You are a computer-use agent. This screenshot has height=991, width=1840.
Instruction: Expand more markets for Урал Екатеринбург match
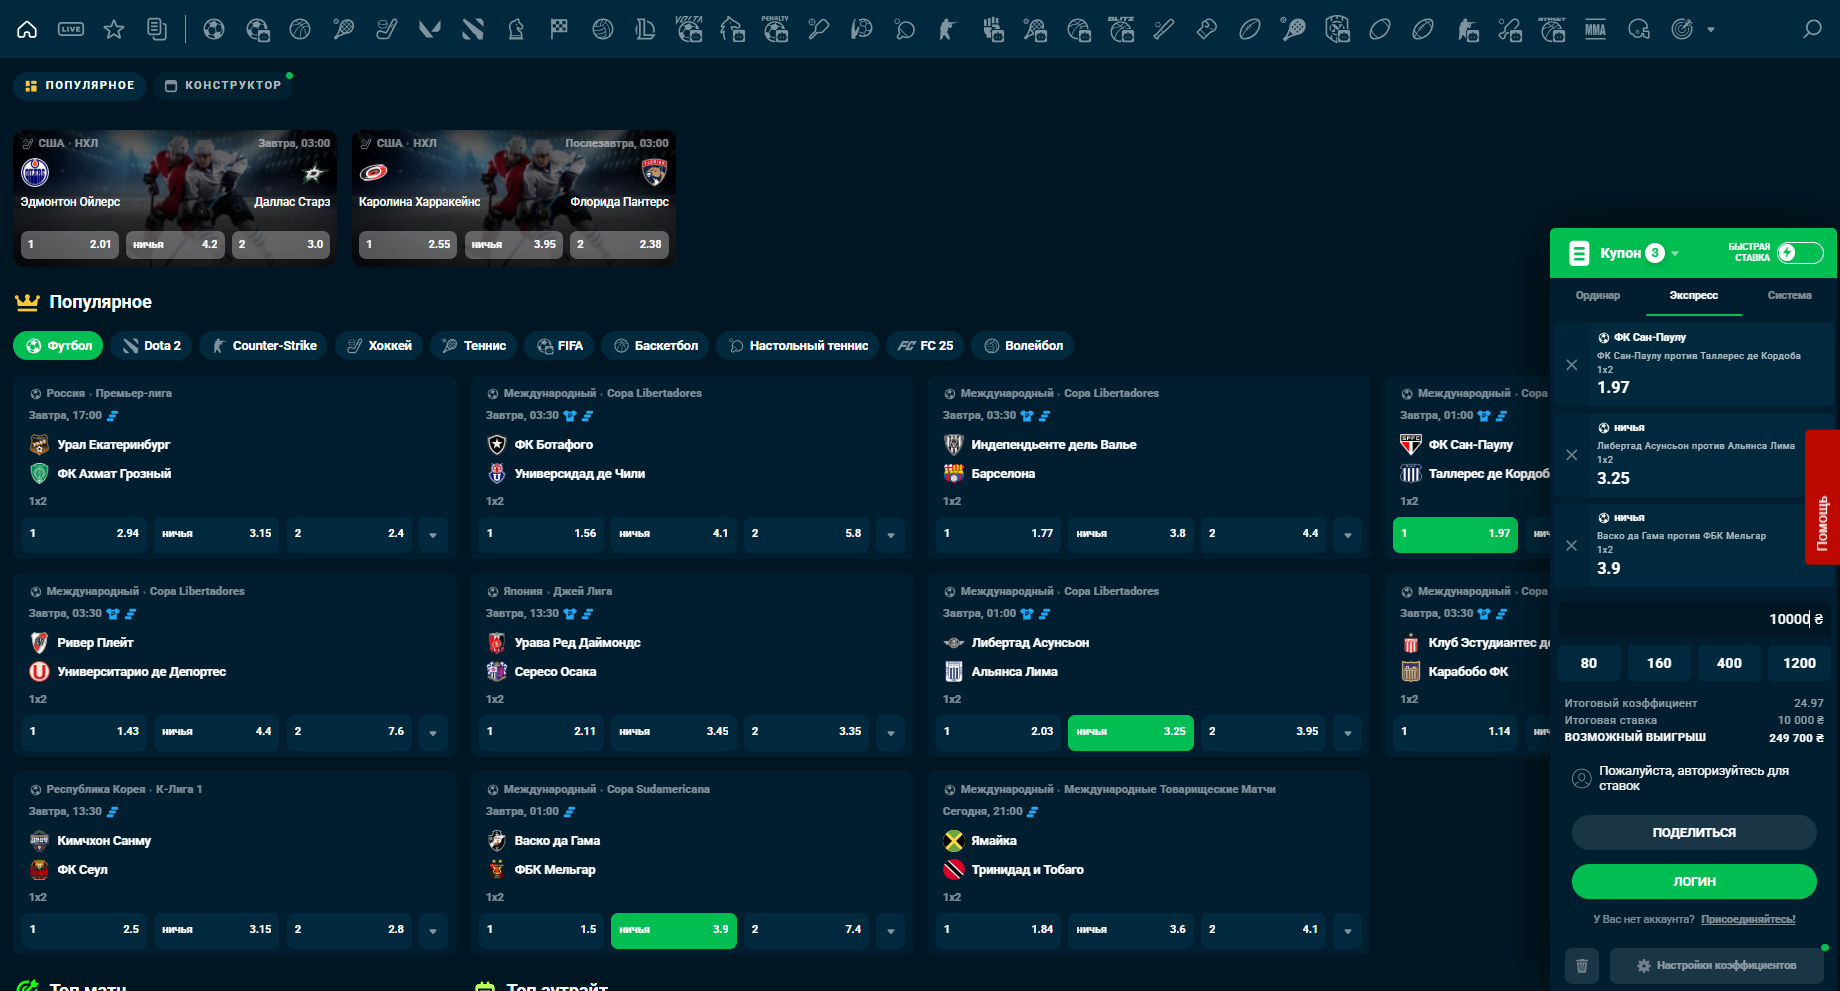433,535
